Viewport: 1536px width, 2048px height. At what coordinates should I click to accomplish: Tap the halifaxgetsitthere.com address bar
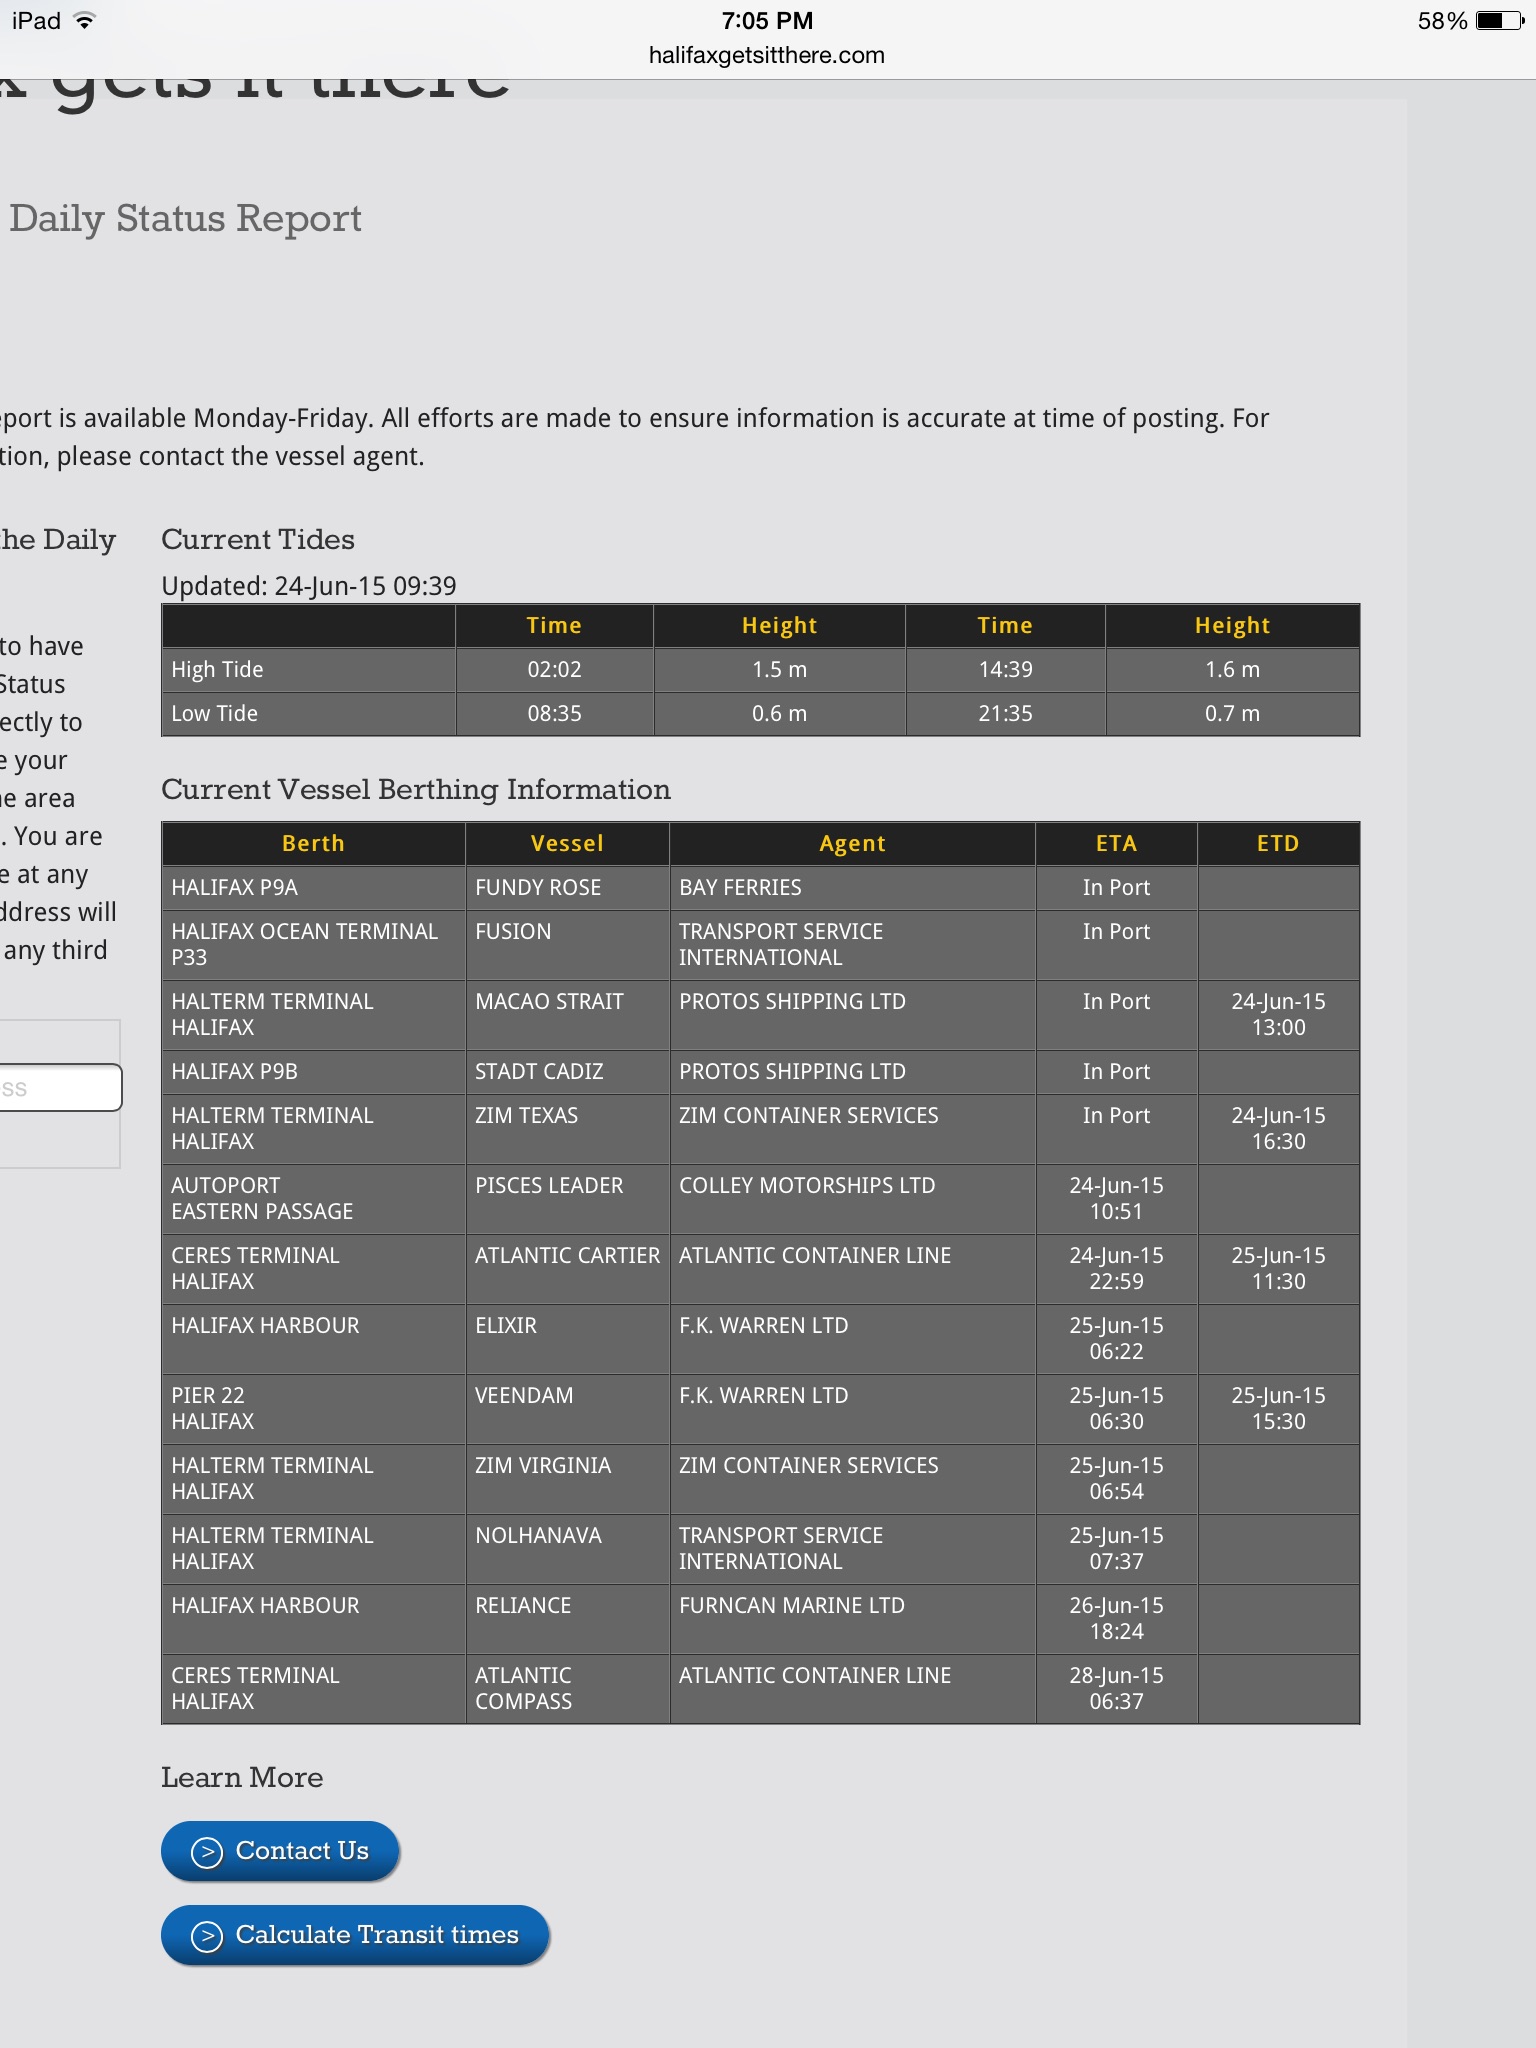pos(766,56)
